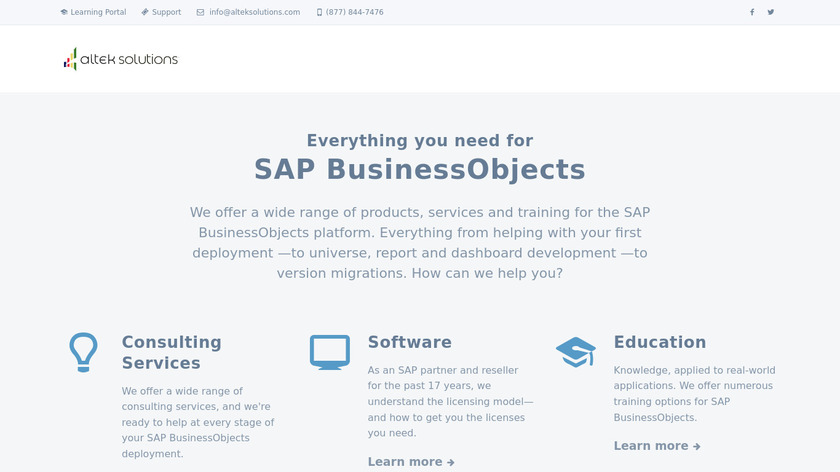This screenshot has height=472, width=840.
Task: Click the Consulting Services lightbulb icon
Action: [x=83, y=352]
